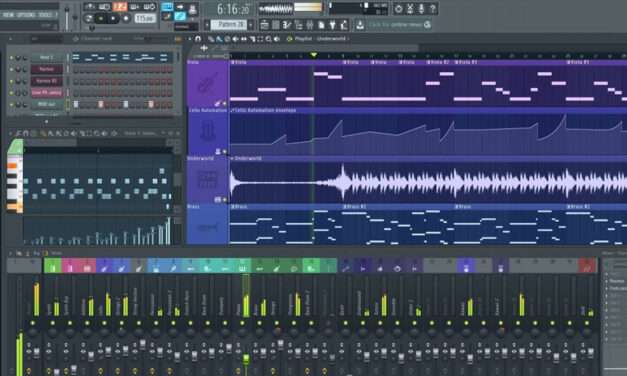Viewport: 627px width, 376px height.
Task: Click the selected mixer track's green fader
Action: (x=246, y=359)
